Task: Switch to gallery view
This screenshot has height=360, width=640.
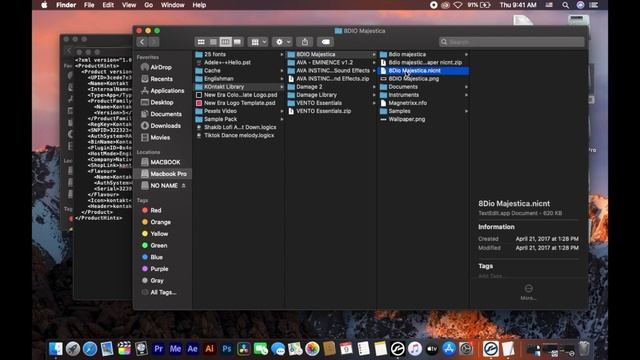Action: pos(238,42)
